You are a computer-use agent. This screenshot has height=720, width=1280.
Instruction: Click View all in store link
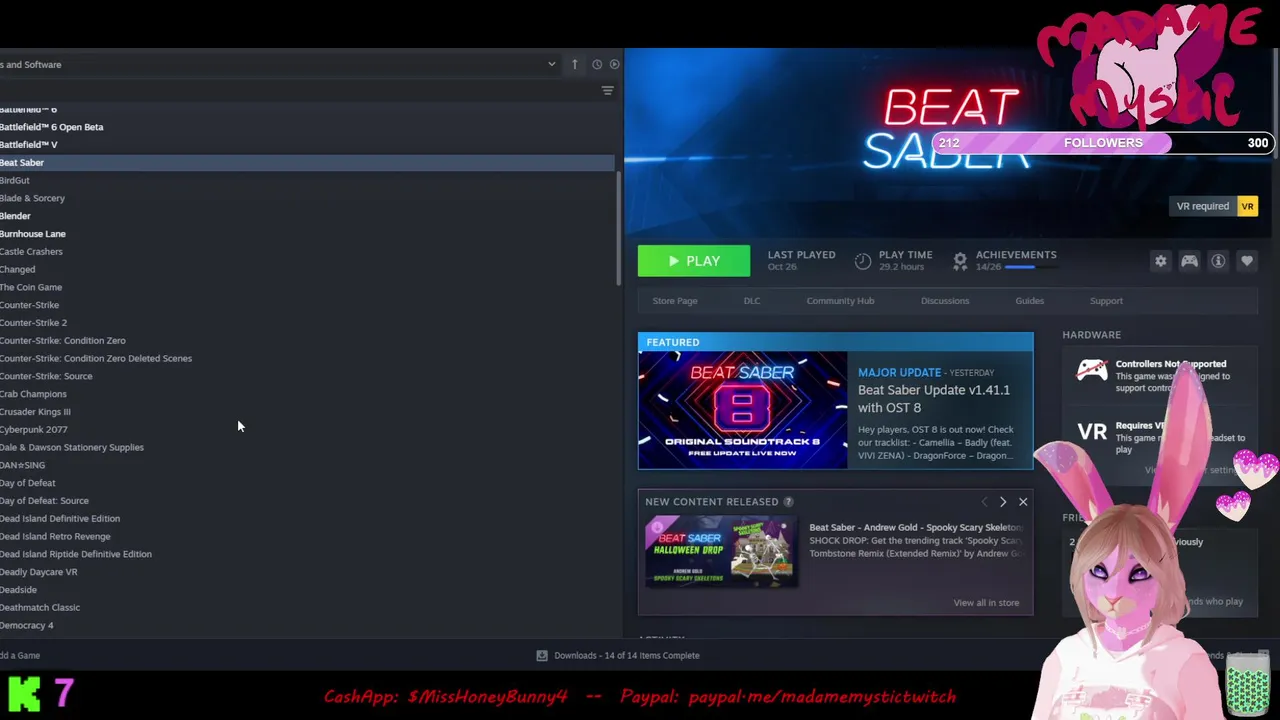986,603
